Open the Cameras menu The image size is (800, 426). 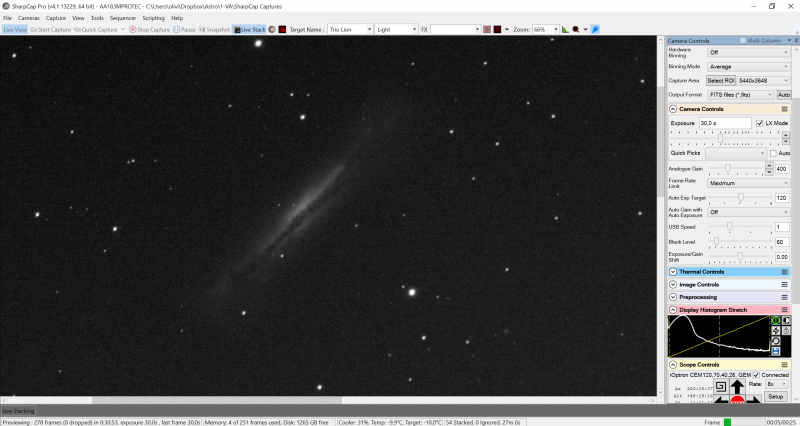point(29,18)
